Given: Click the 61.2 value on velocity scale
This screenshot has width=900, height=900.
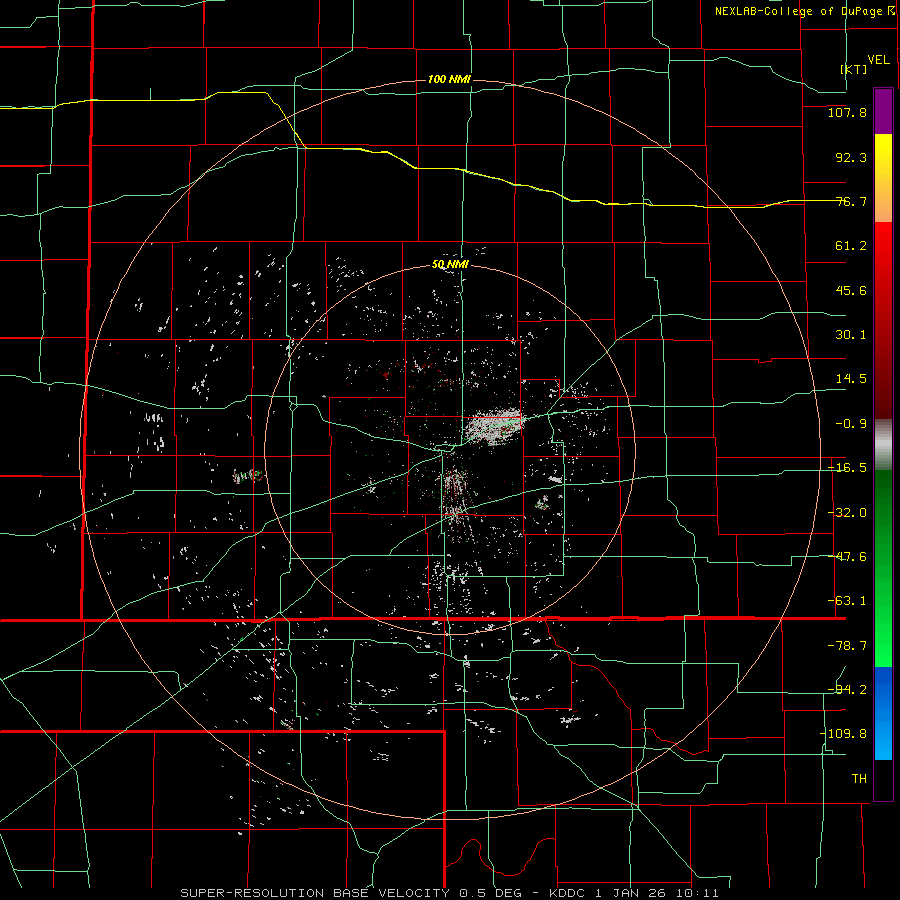Looking at the screenshot, I should tap(851, 246).
